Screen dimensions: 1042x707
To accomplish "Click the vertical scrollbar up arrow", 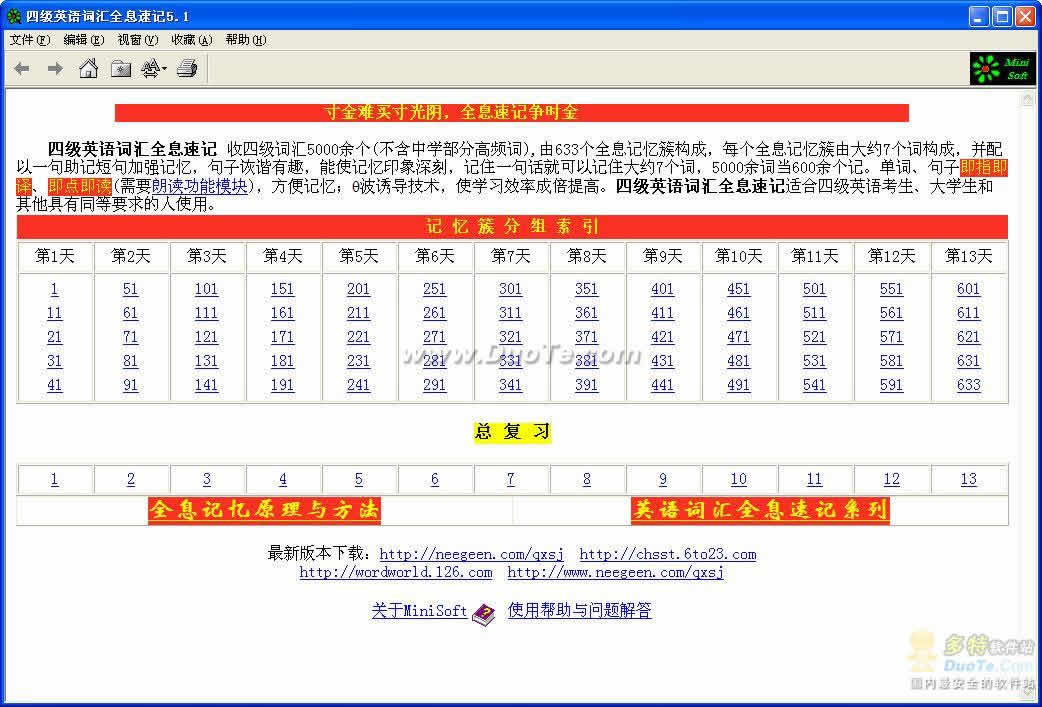I will 1027,100.
